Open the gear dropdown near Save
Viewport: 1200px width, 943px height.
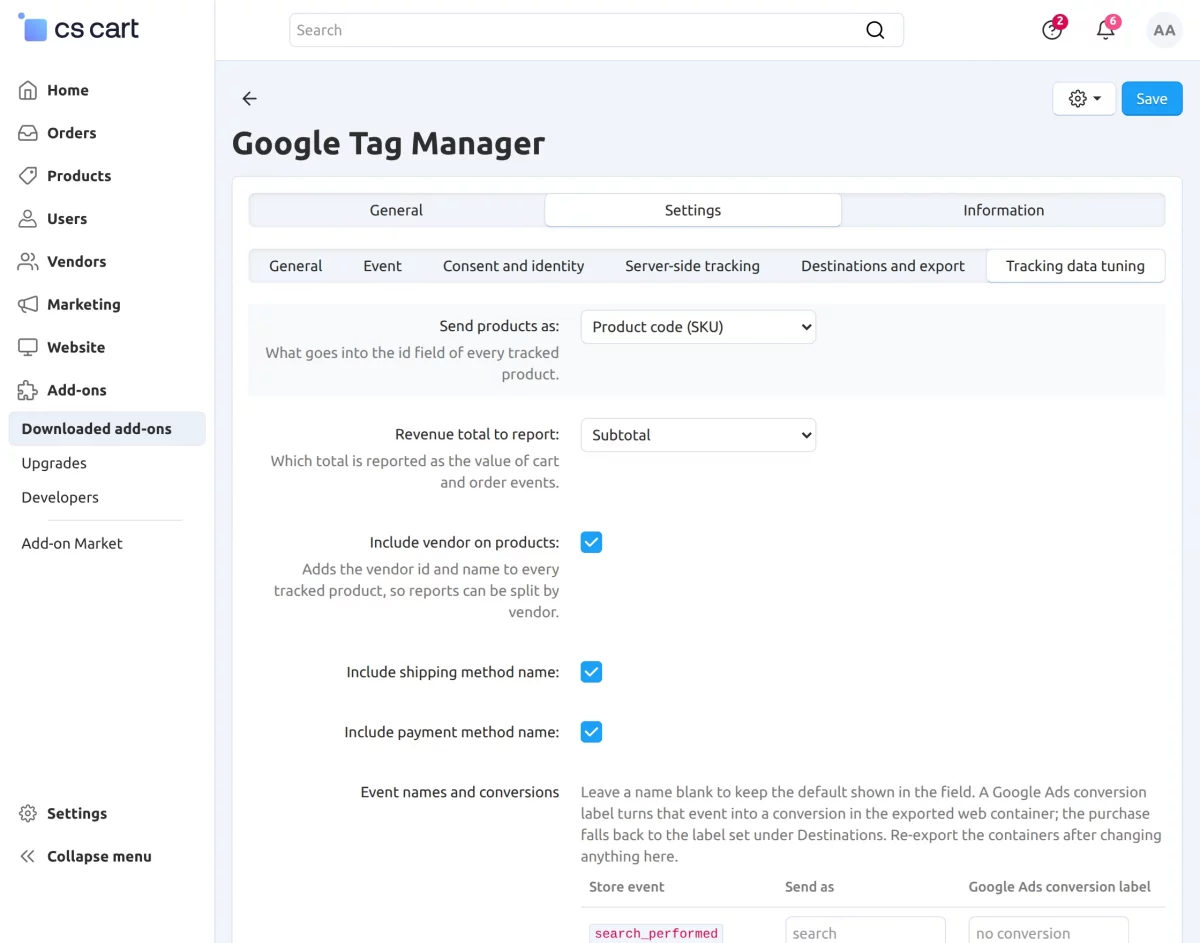pos(1084,99)
